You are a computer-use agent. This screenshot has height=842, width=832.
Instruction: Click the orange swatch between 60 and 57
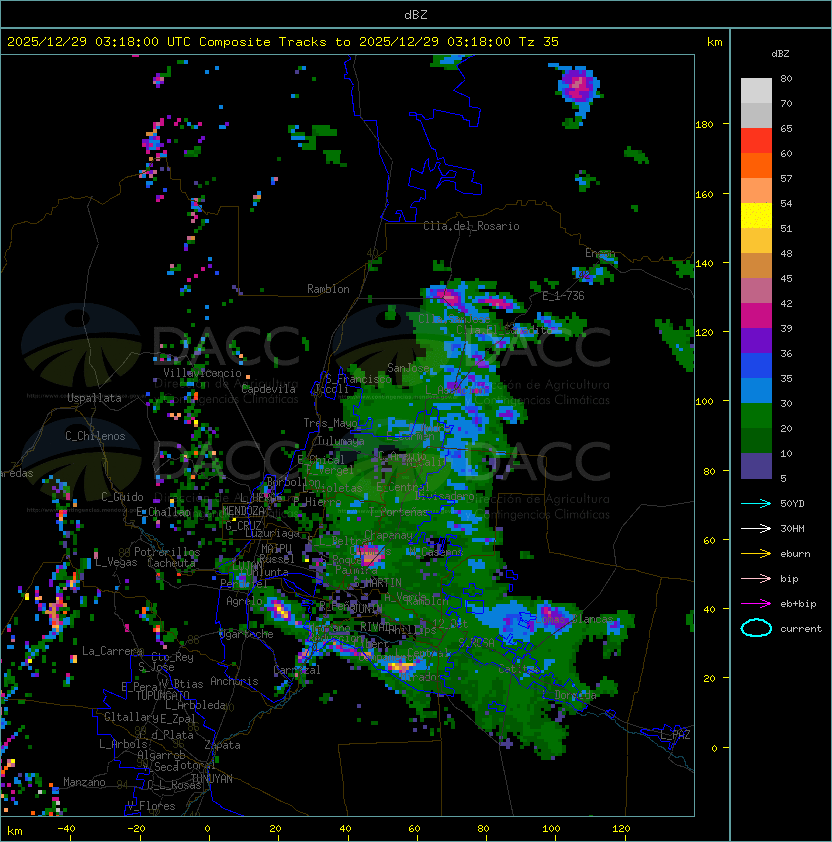pos(756,165)
